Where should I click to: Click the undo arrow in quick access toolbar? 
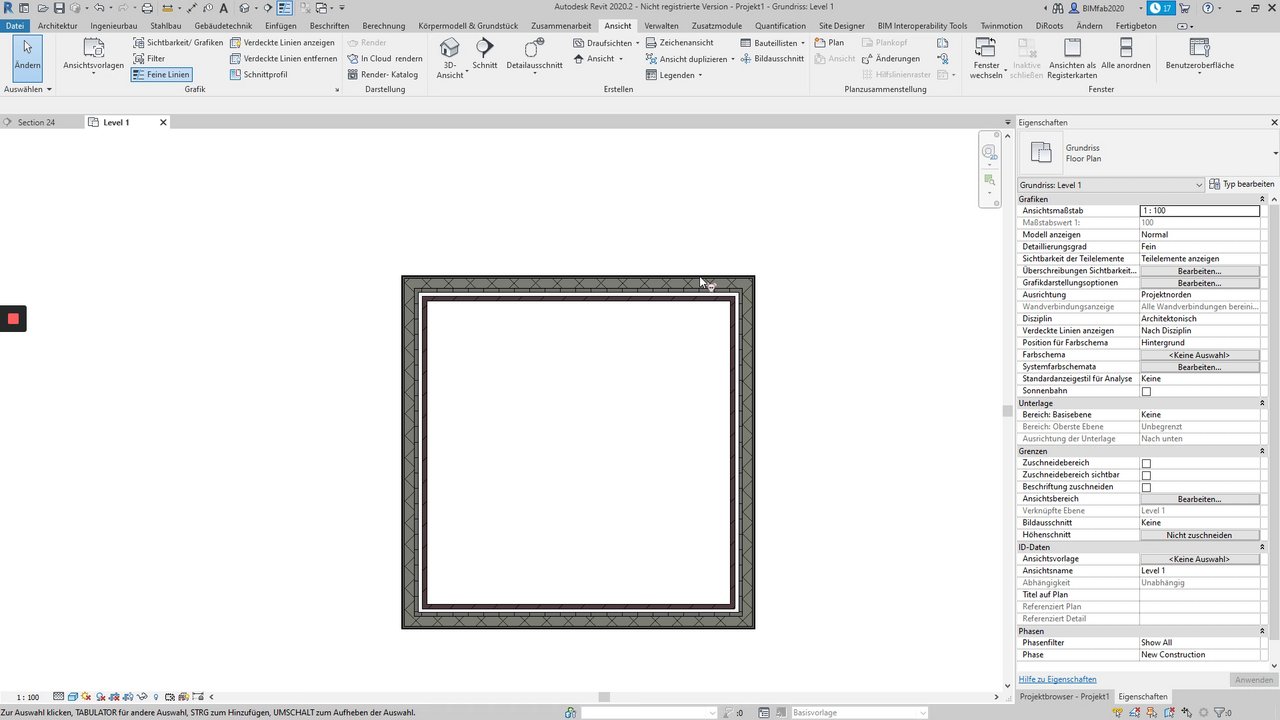point(98,8)
